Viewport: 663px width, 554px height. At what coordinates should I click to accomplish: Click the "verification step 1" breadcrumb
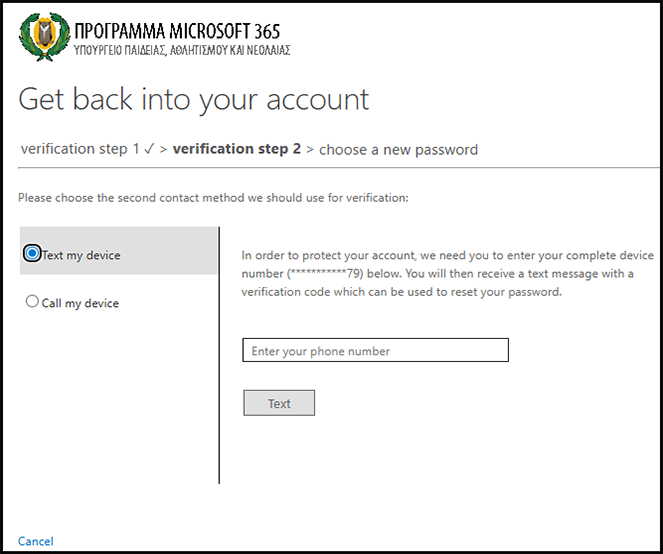coord(80,150)
